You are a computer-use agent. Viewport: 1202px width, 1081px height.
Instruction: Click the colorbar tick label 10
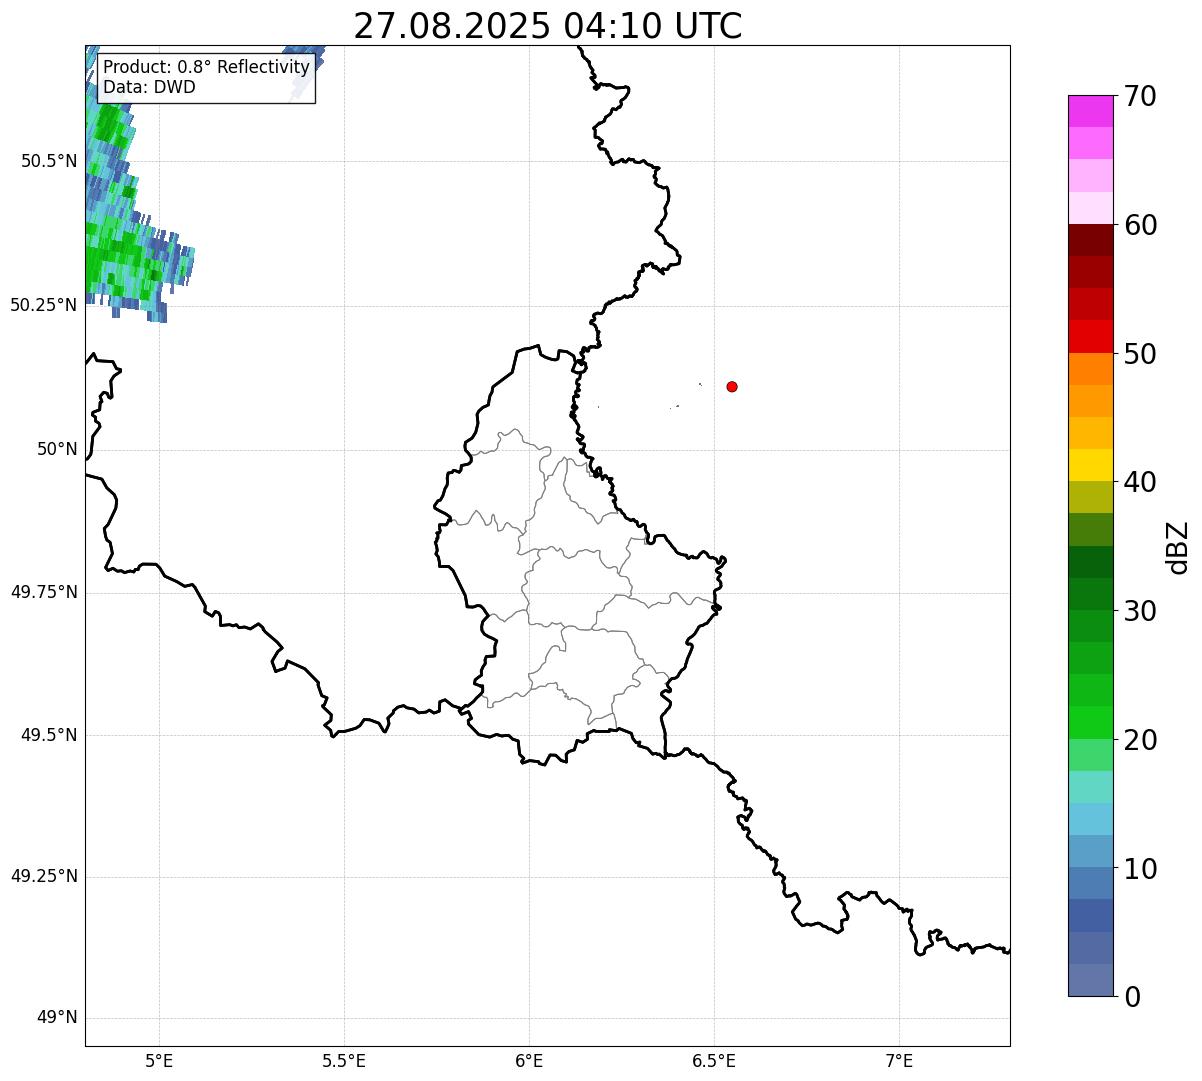1140,868
